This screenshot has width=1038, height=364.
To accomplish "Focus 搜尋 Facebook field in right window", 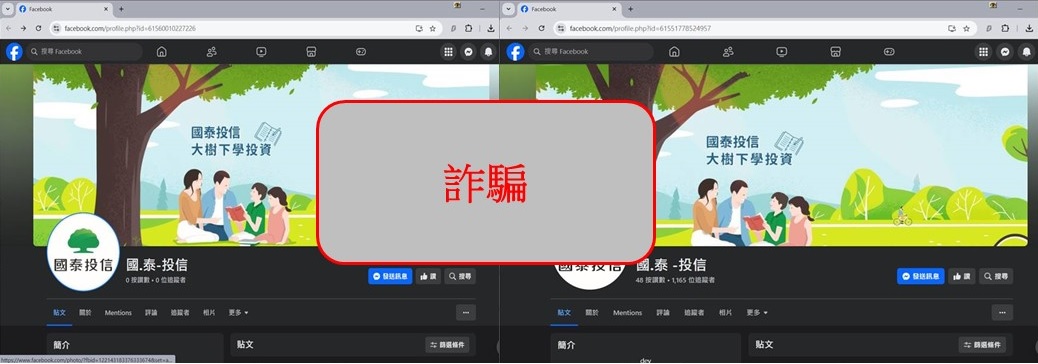I will [x=590, y=52].
